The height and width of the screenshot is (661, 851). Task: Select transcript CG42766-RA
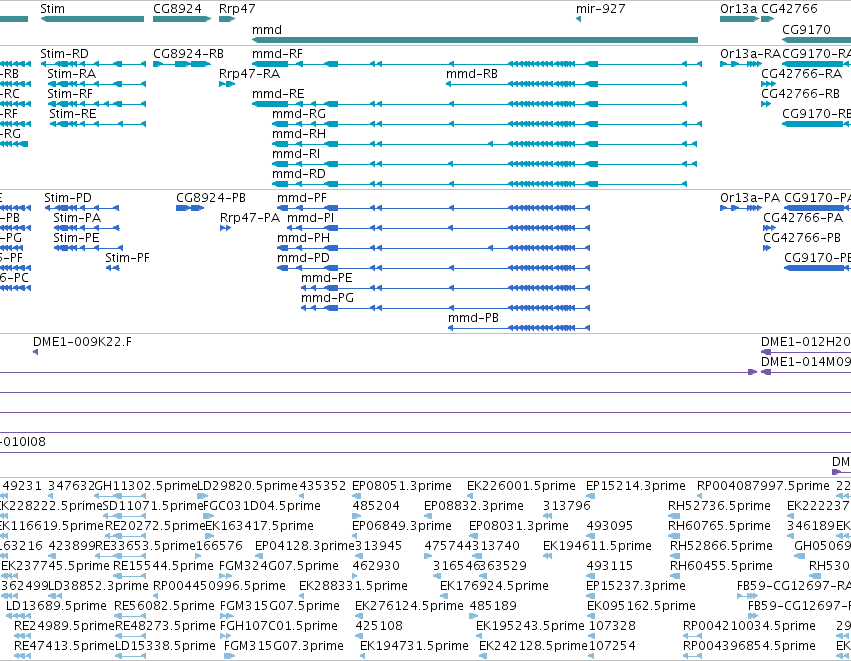pyautogui.click(x=769, y=84)
